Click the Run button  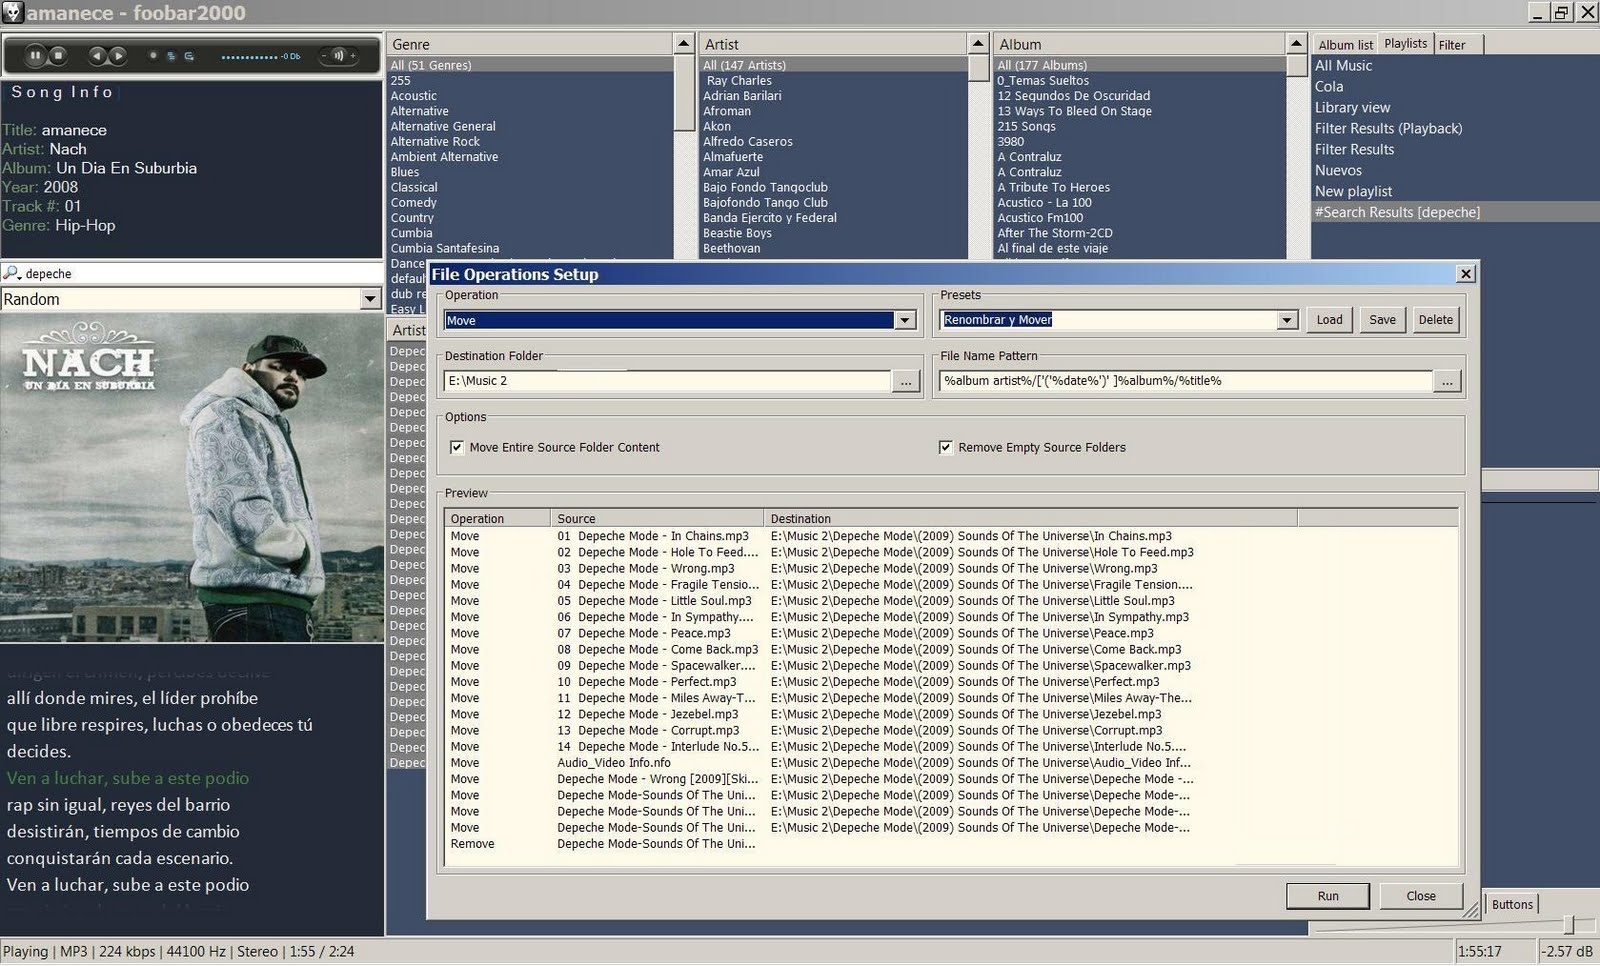[1328, 896]
